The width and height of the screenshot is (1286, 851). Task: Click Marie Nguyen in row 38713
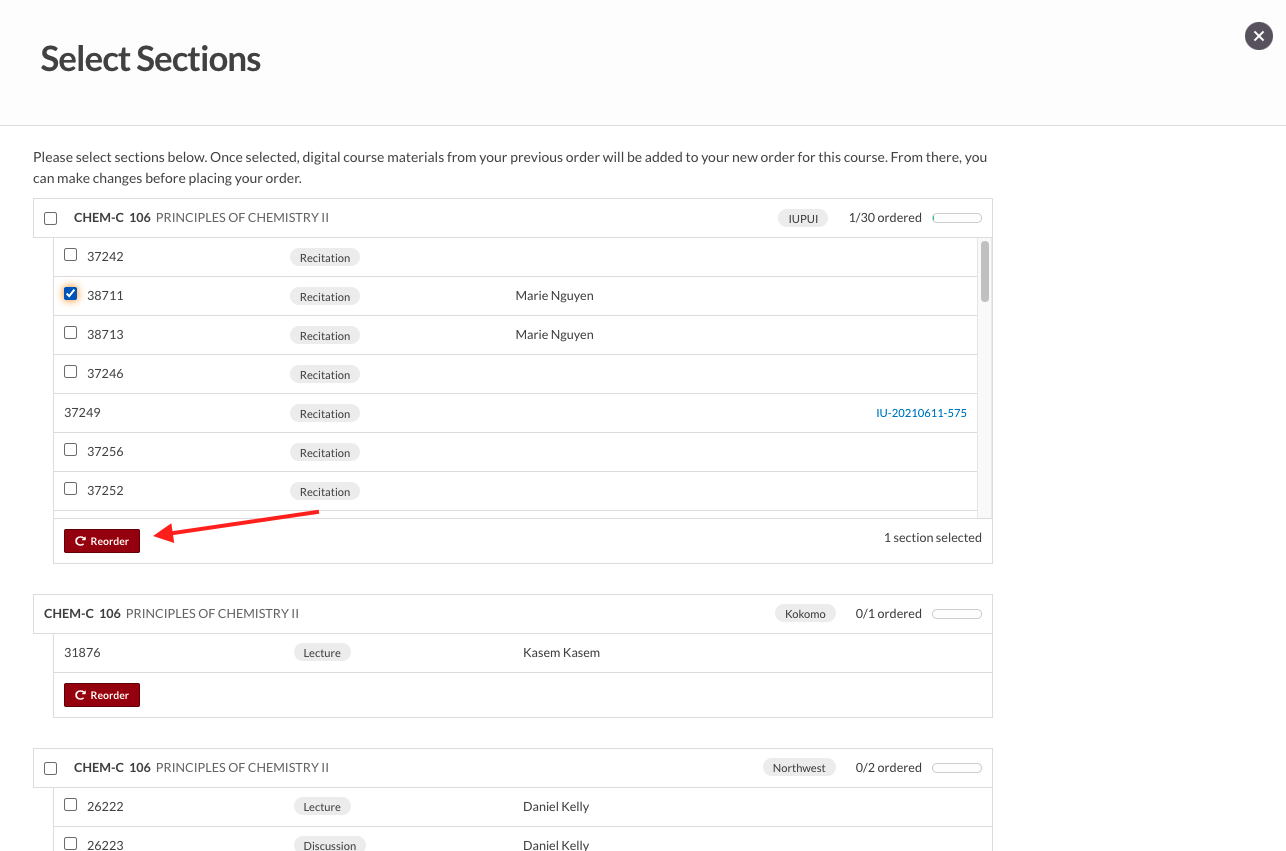[554, 334]
